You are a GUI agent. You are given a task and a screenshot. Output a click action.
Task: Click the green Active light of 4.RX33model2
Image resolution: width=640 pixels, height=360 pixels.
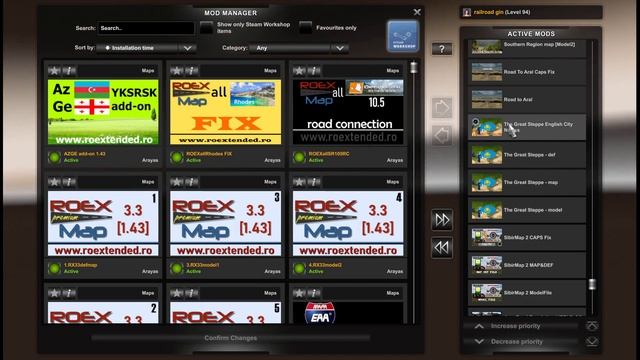299,268
